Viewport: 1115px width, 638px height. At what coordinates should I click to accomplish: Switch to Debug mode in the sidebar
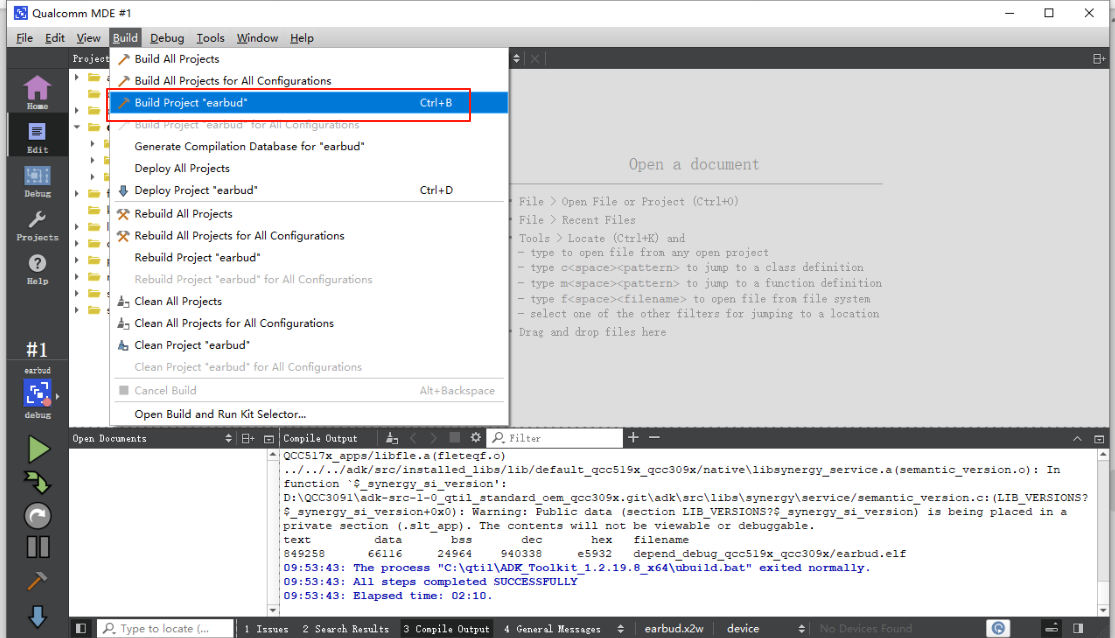(37, 181)
